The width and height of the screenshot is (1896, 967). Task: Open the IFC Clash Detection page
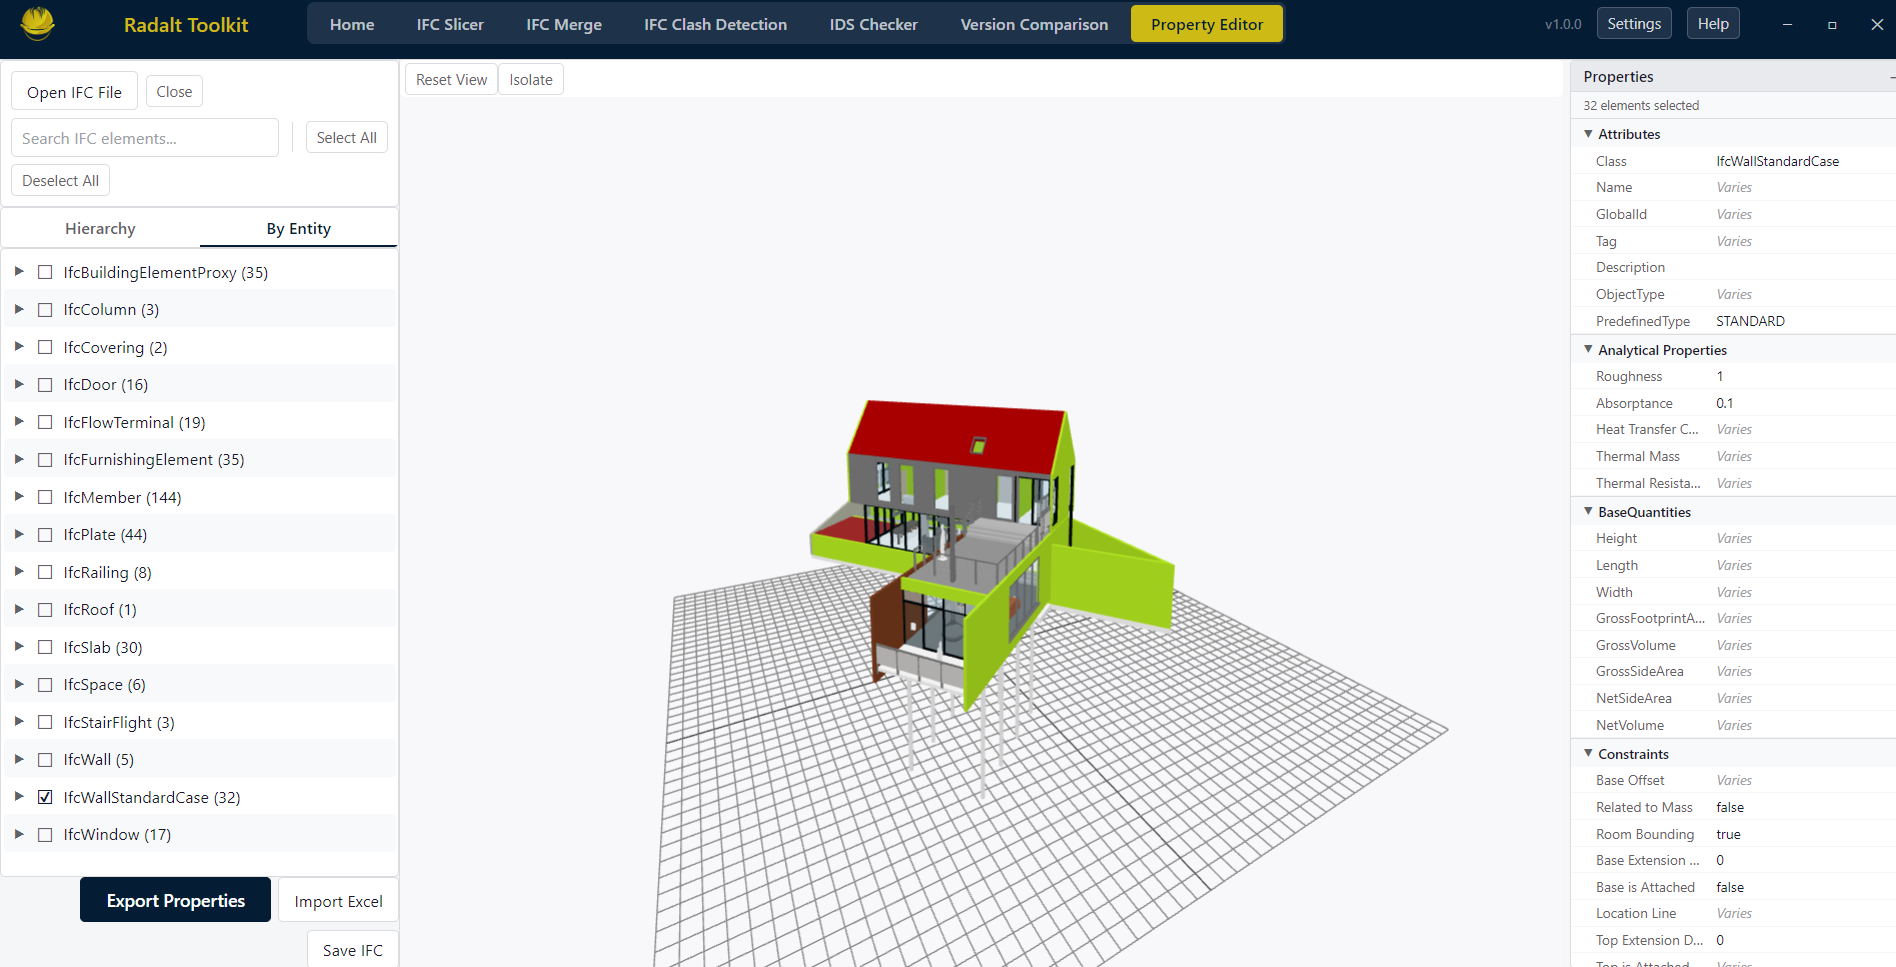coord(715,23)
